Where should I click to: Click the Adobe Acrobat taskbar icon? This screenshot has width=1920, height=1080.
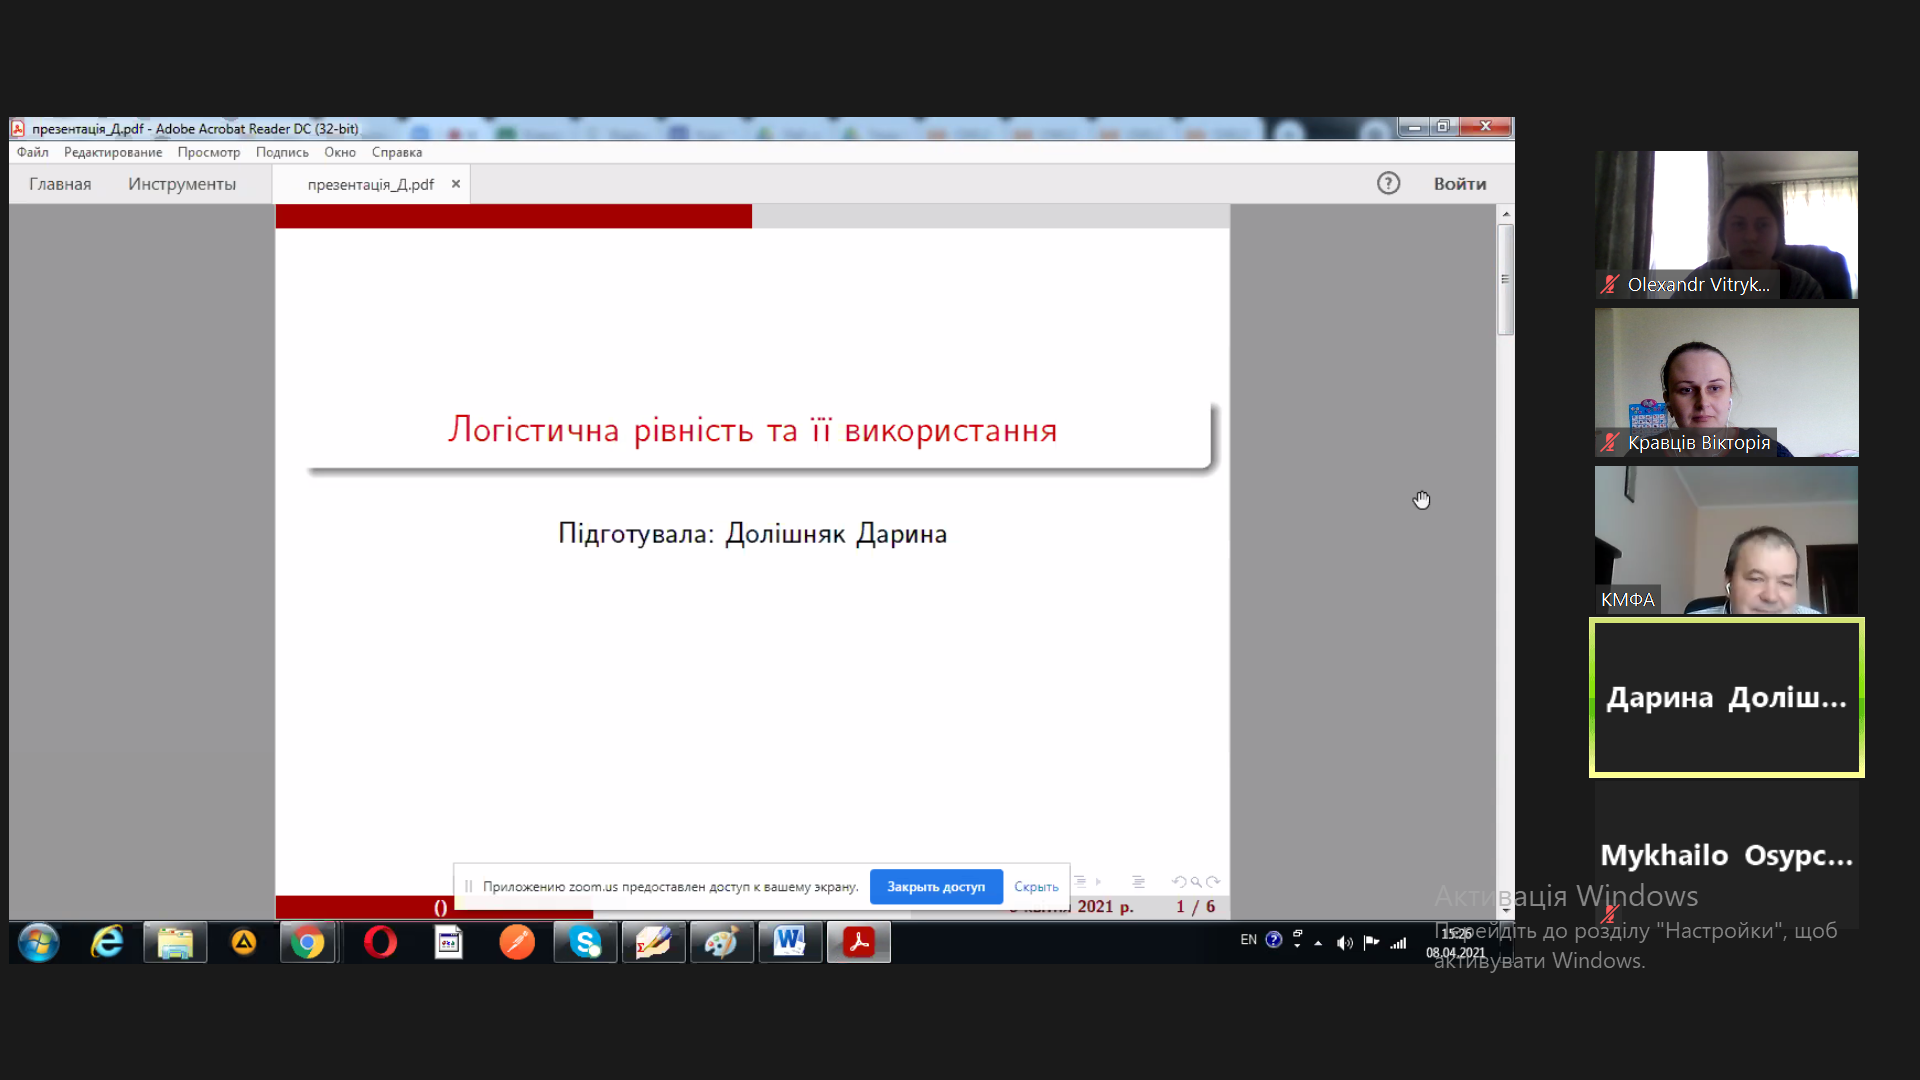858,942
